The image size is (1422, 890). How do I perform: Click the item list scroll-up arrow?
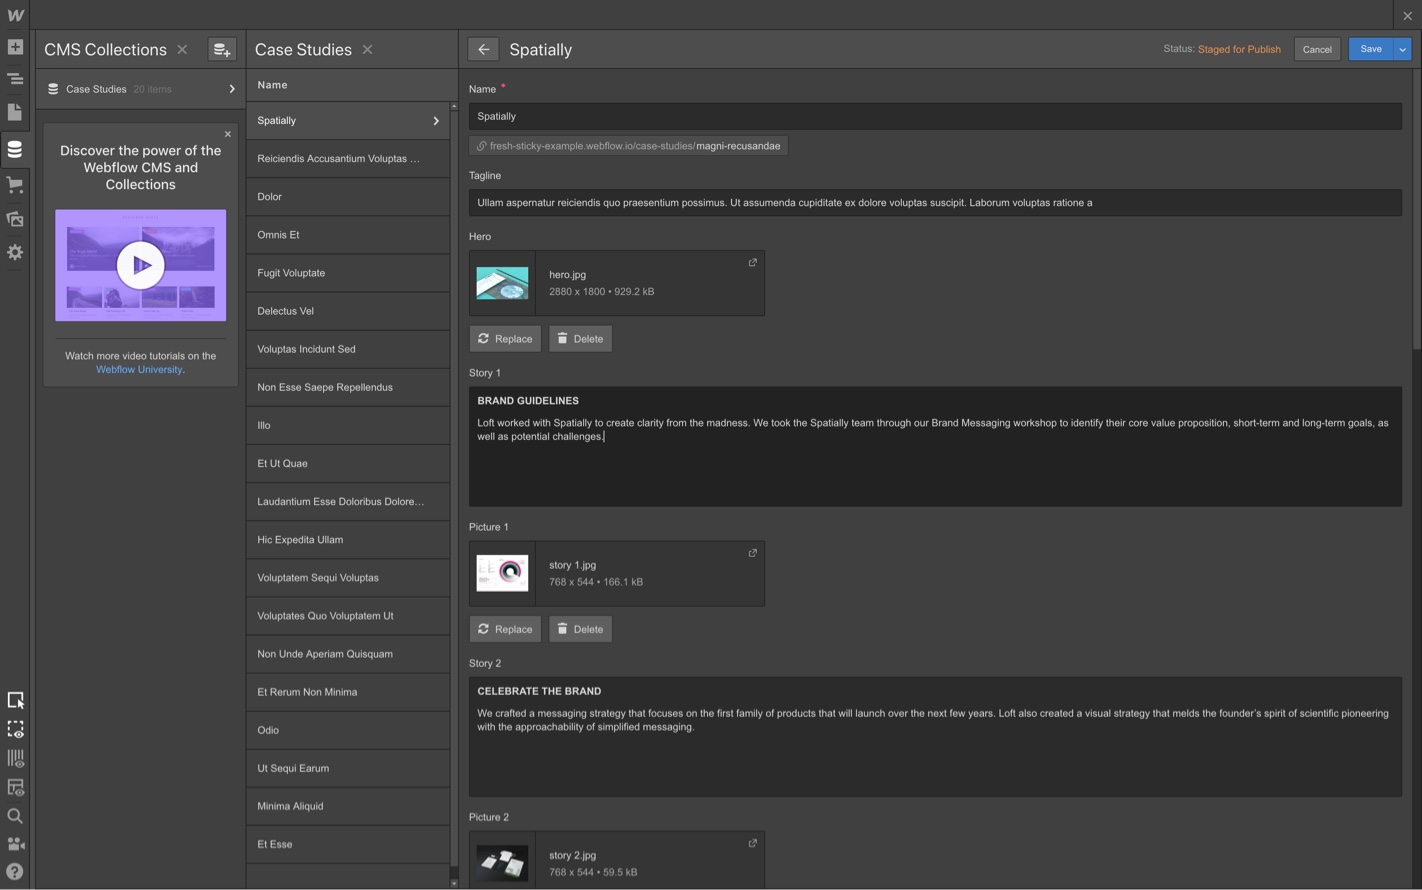click(x=454, y=106)
